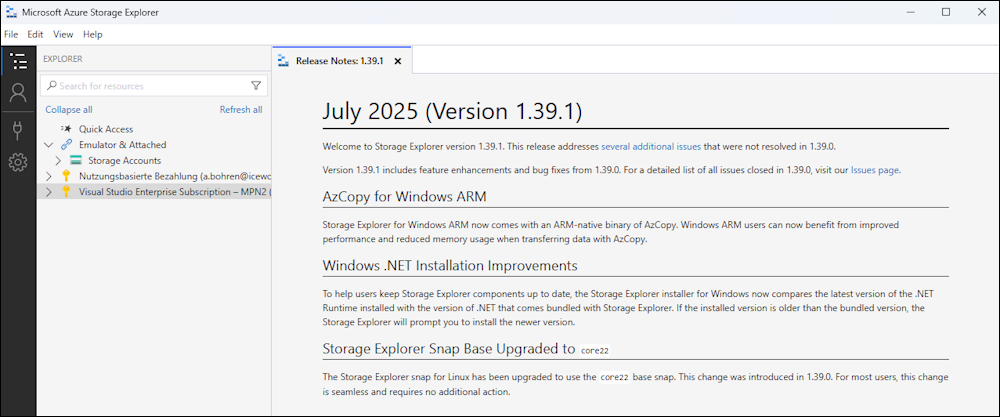Click the Quick Access star icon
Image resolution: width=1000 pixels, height=417 pixels.
66,129
